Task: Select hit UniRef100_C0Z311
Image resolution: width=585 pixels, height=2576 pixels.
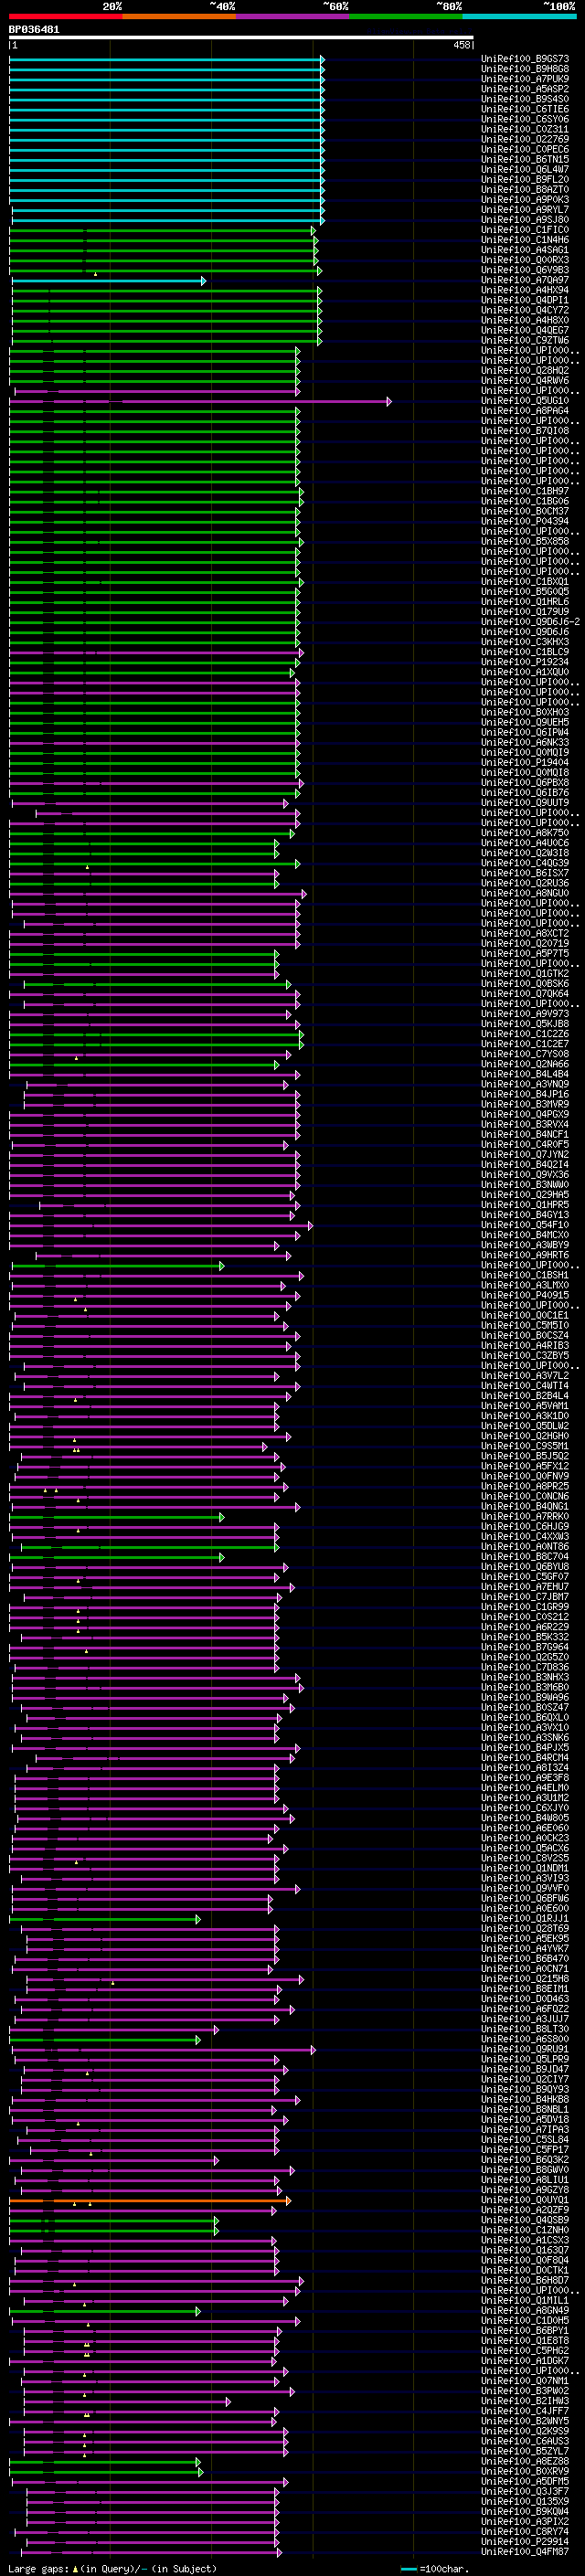Action: (x=524, y=129)
